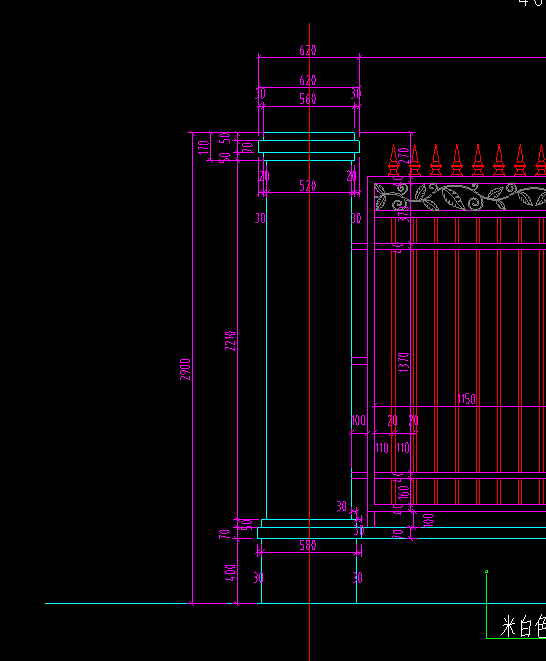Select the 170 cap height dimension

coord(203,148)
